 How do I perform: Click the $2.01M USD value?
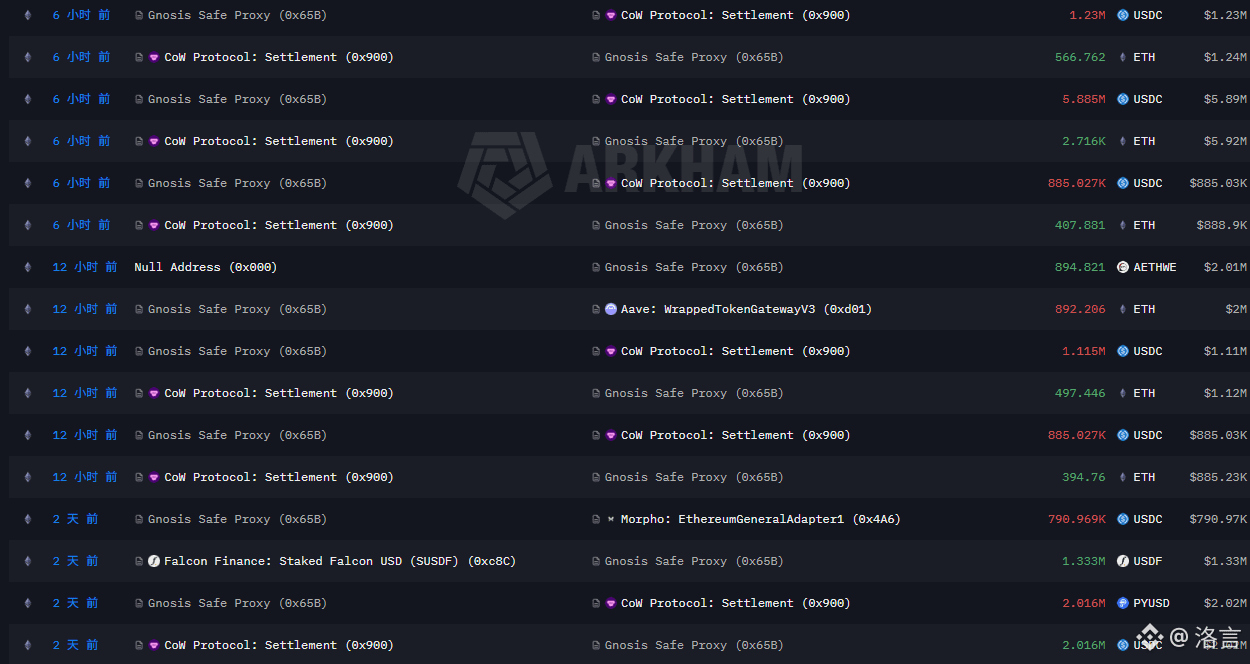1225,267
